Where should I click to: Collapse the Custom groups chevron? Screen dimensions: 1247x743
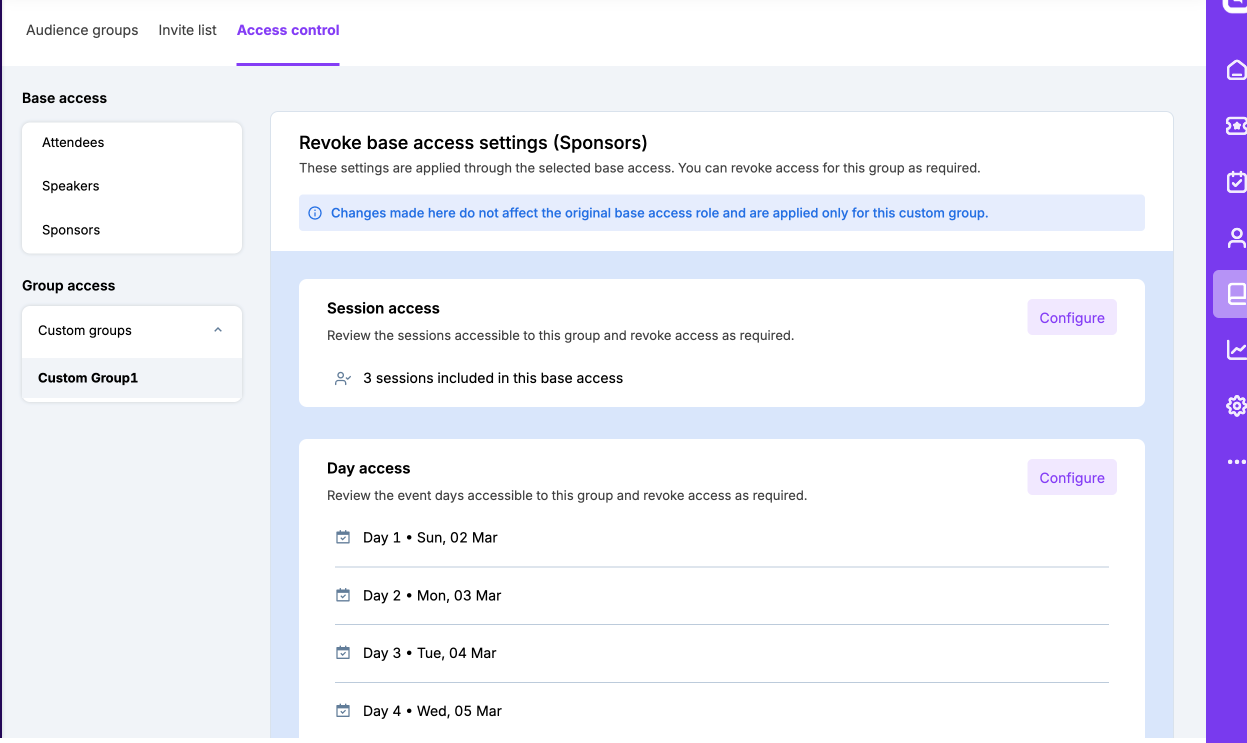tap(218, 331)
